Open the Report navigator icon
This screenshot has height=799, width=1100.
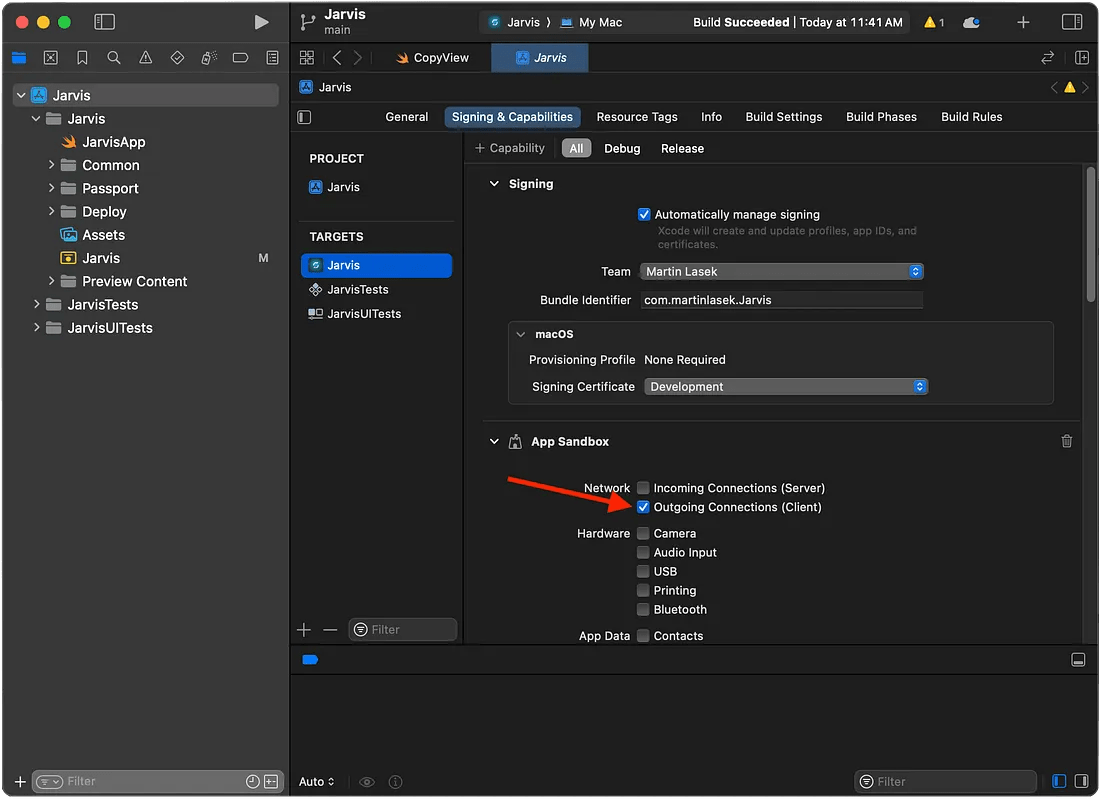tap(272, 58)
